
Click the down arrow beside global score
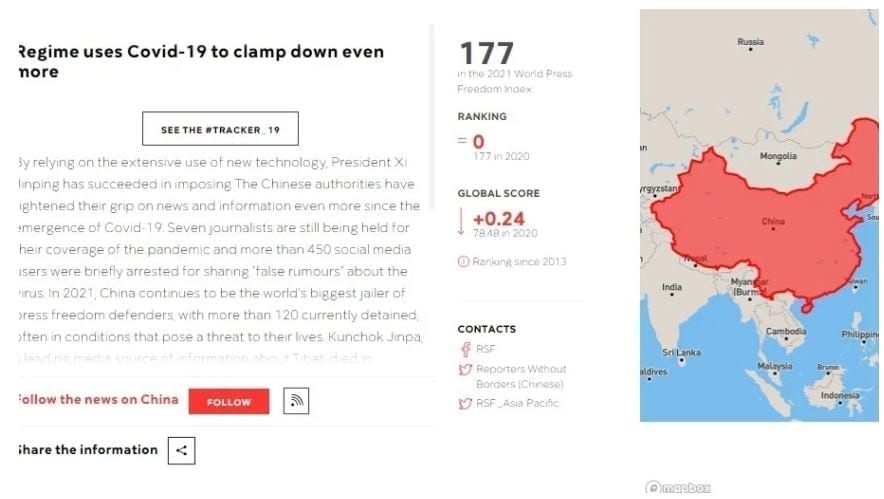click(462, 221)
